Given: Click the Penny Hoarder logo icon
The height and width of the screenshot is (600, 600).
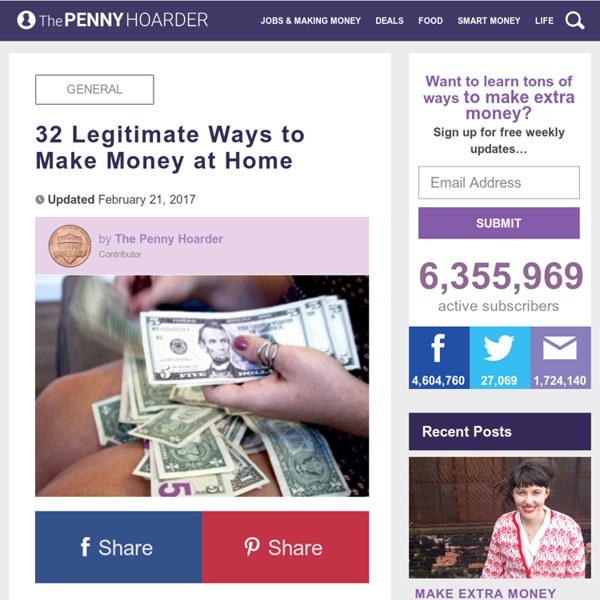Looking at the screenshot, I should 26,20.
